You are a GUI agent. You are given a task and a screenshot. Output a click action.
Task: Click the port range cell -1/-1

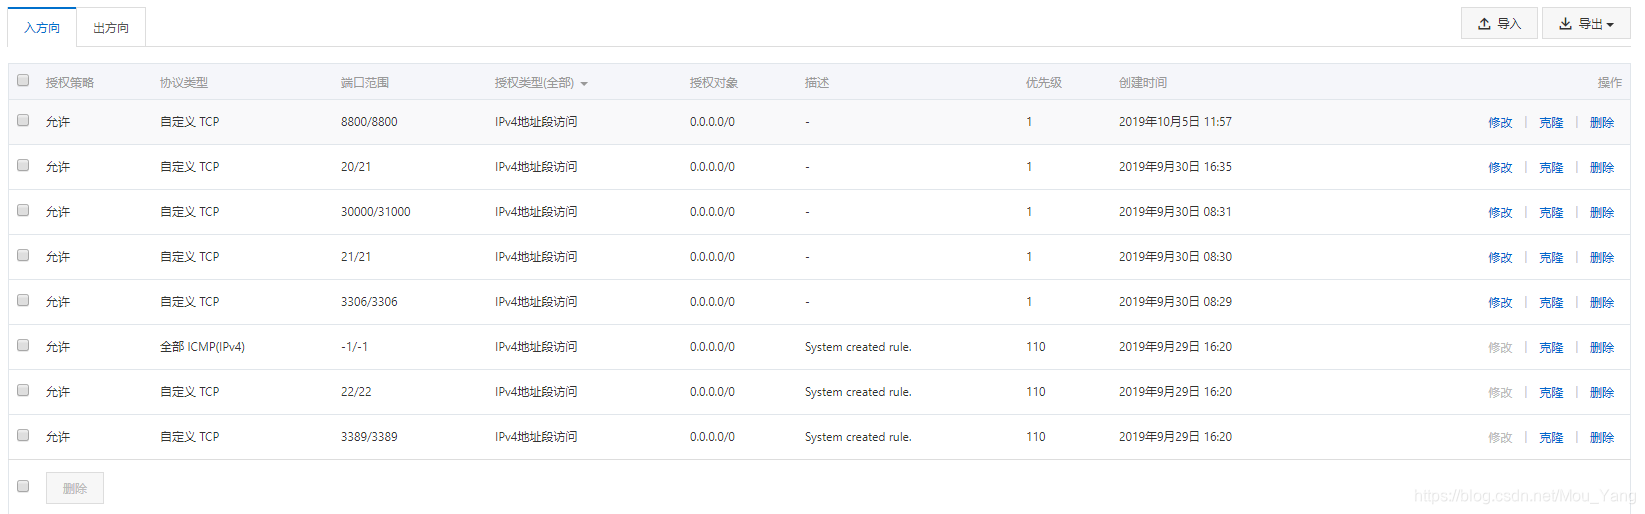(x=354, y=347)
